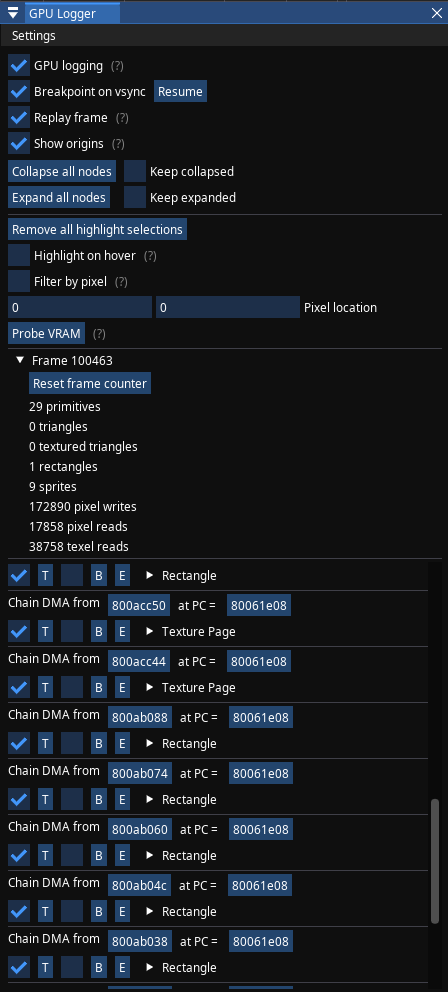Click E button for DMA 800ab04c Rectangle
This screenshot has width=448, height=992.
[x=122, y=911]
